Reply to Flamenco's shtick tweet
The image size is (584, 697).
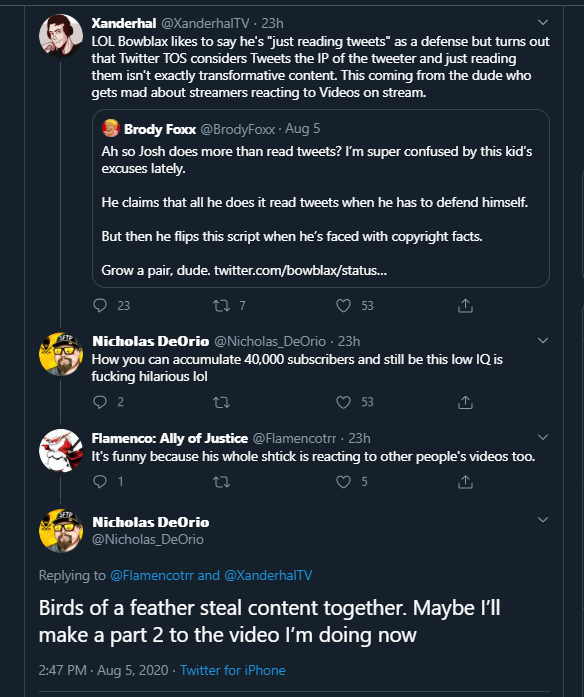point(100,481)
